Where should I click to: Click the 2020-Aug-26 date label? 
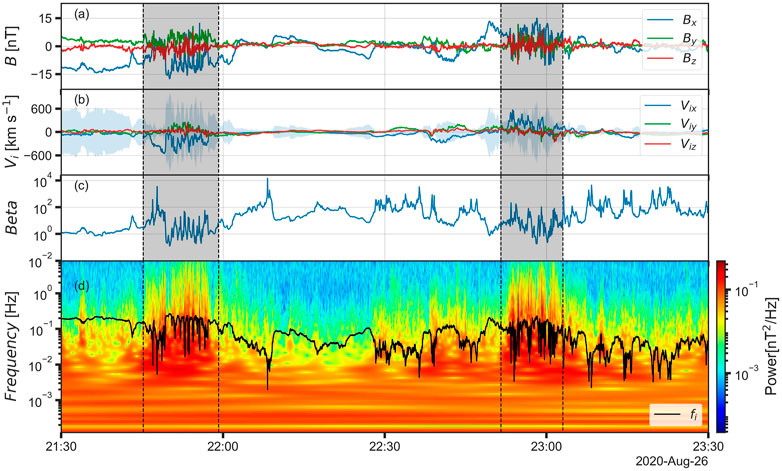pos(672,462)
